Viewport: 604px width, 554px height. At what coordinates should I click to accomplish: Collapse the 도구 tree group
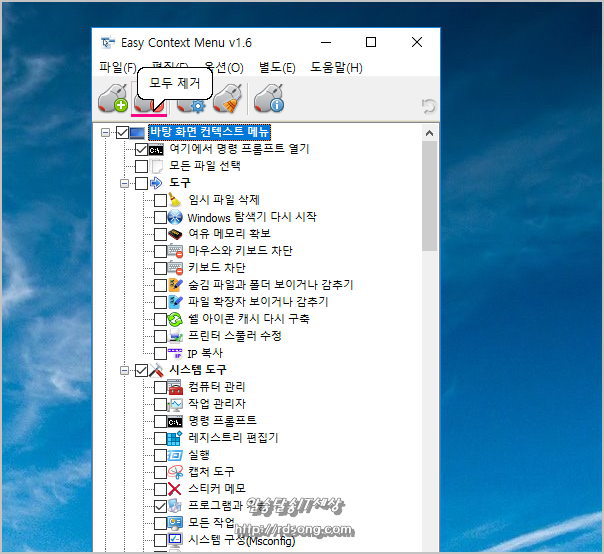(x=123, y=183)
